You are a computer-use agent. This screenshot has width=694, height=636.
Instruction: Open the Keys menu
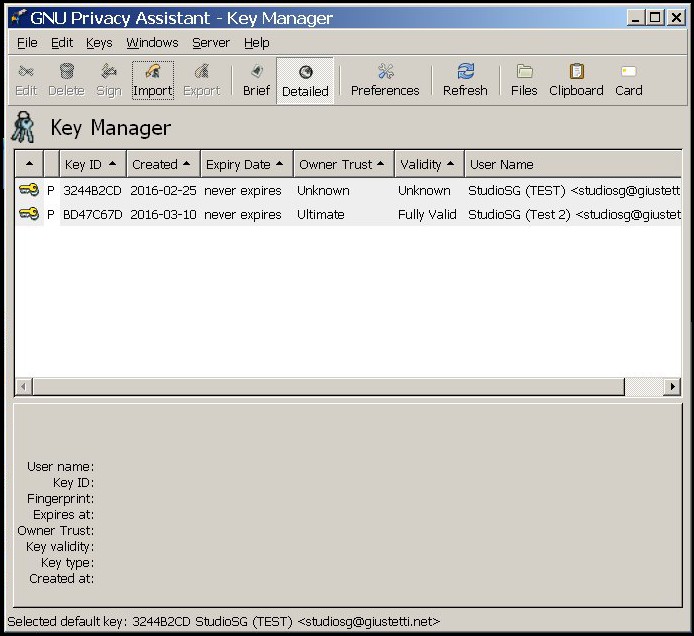(99, 43)
